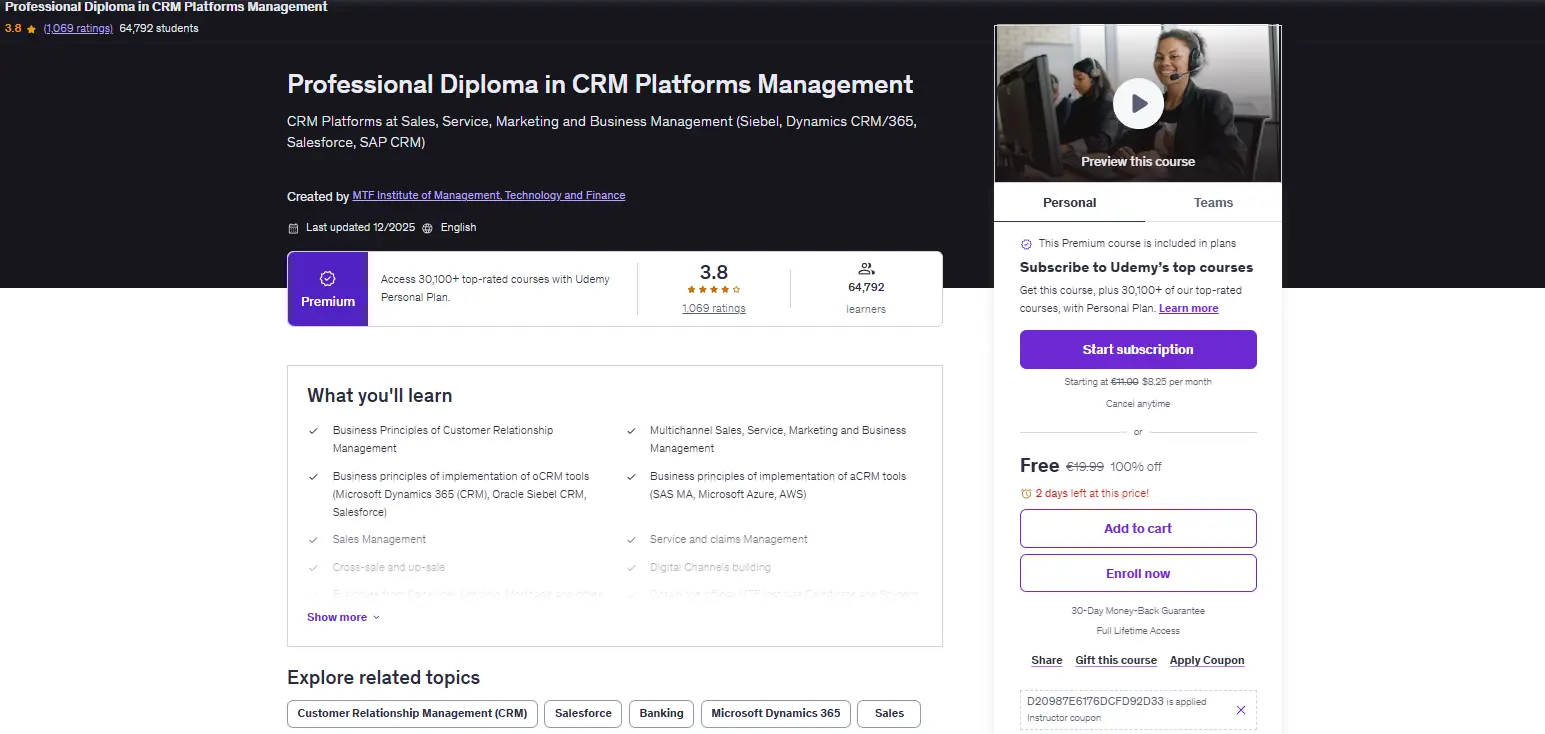Click the oCRM tools learning item
Viewport: 1545px width, 734px height.
[x=461, y=494]
